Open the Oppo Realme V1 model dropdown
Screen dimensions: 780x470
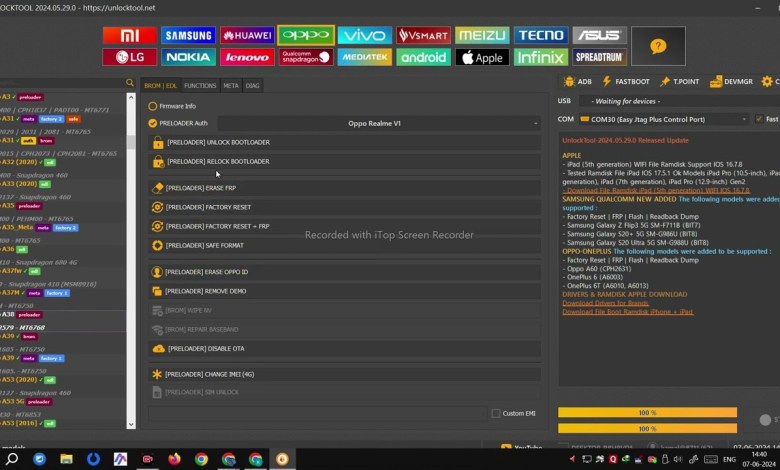380,123
